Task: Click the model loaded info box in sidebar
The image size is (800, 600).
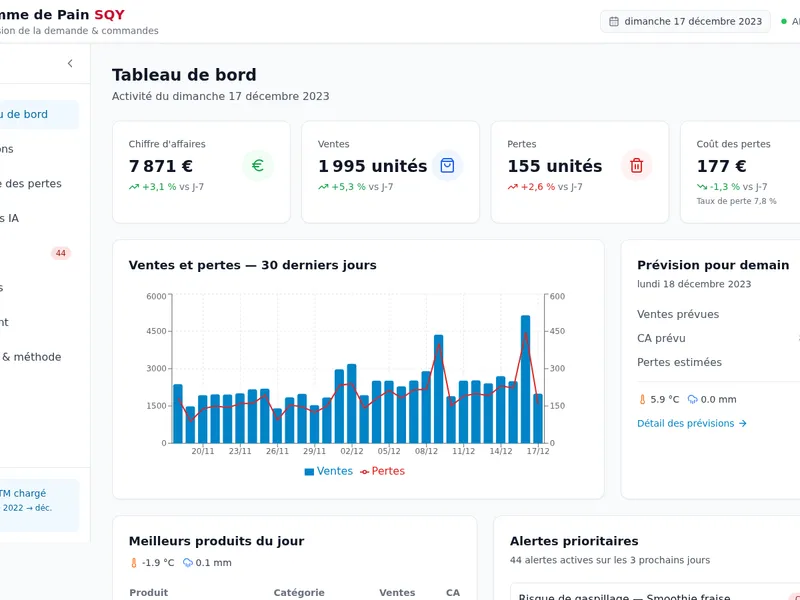Action: tap(39, 505)
